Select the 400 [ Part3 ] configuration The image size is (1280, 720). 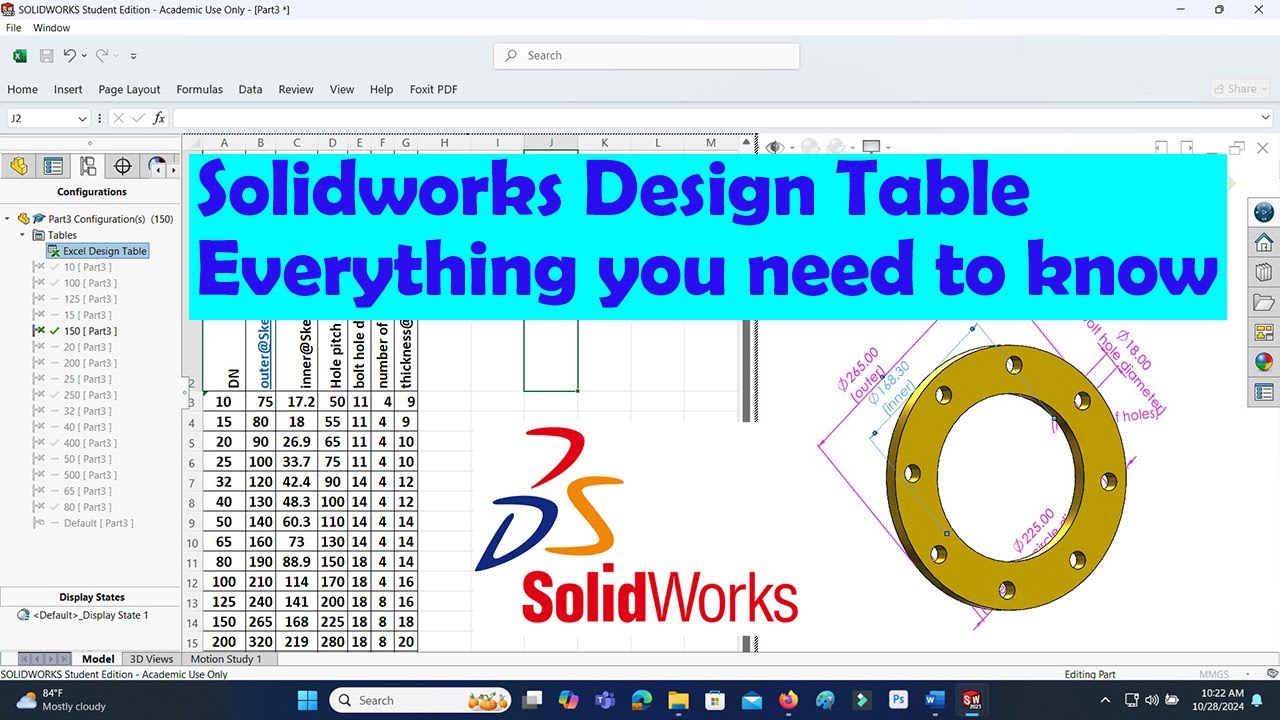point(90,443)
